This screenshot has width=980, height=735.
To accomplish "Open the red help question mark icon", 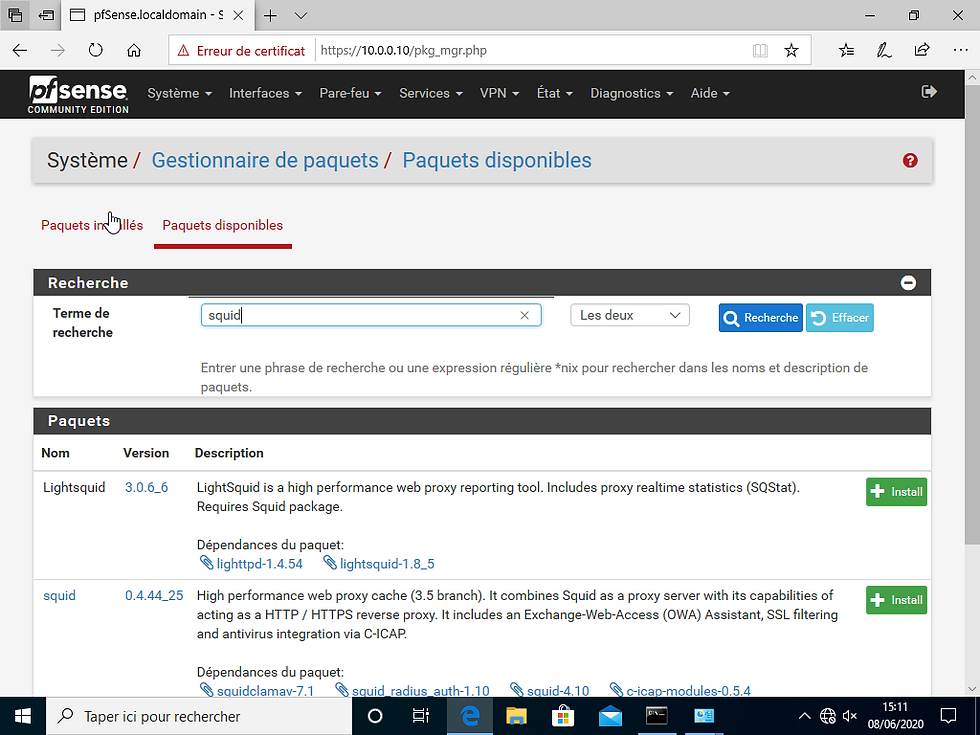I will point(910,161).
